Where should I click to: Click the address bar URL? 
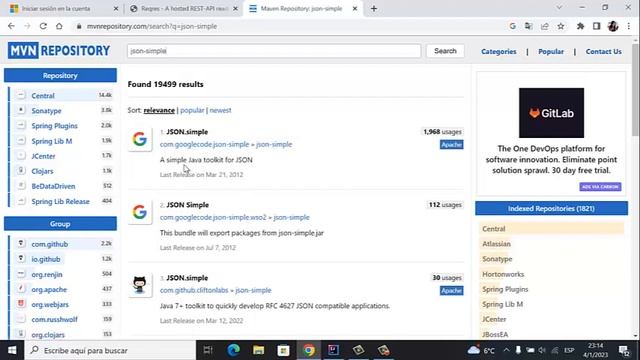pos(152,26)
